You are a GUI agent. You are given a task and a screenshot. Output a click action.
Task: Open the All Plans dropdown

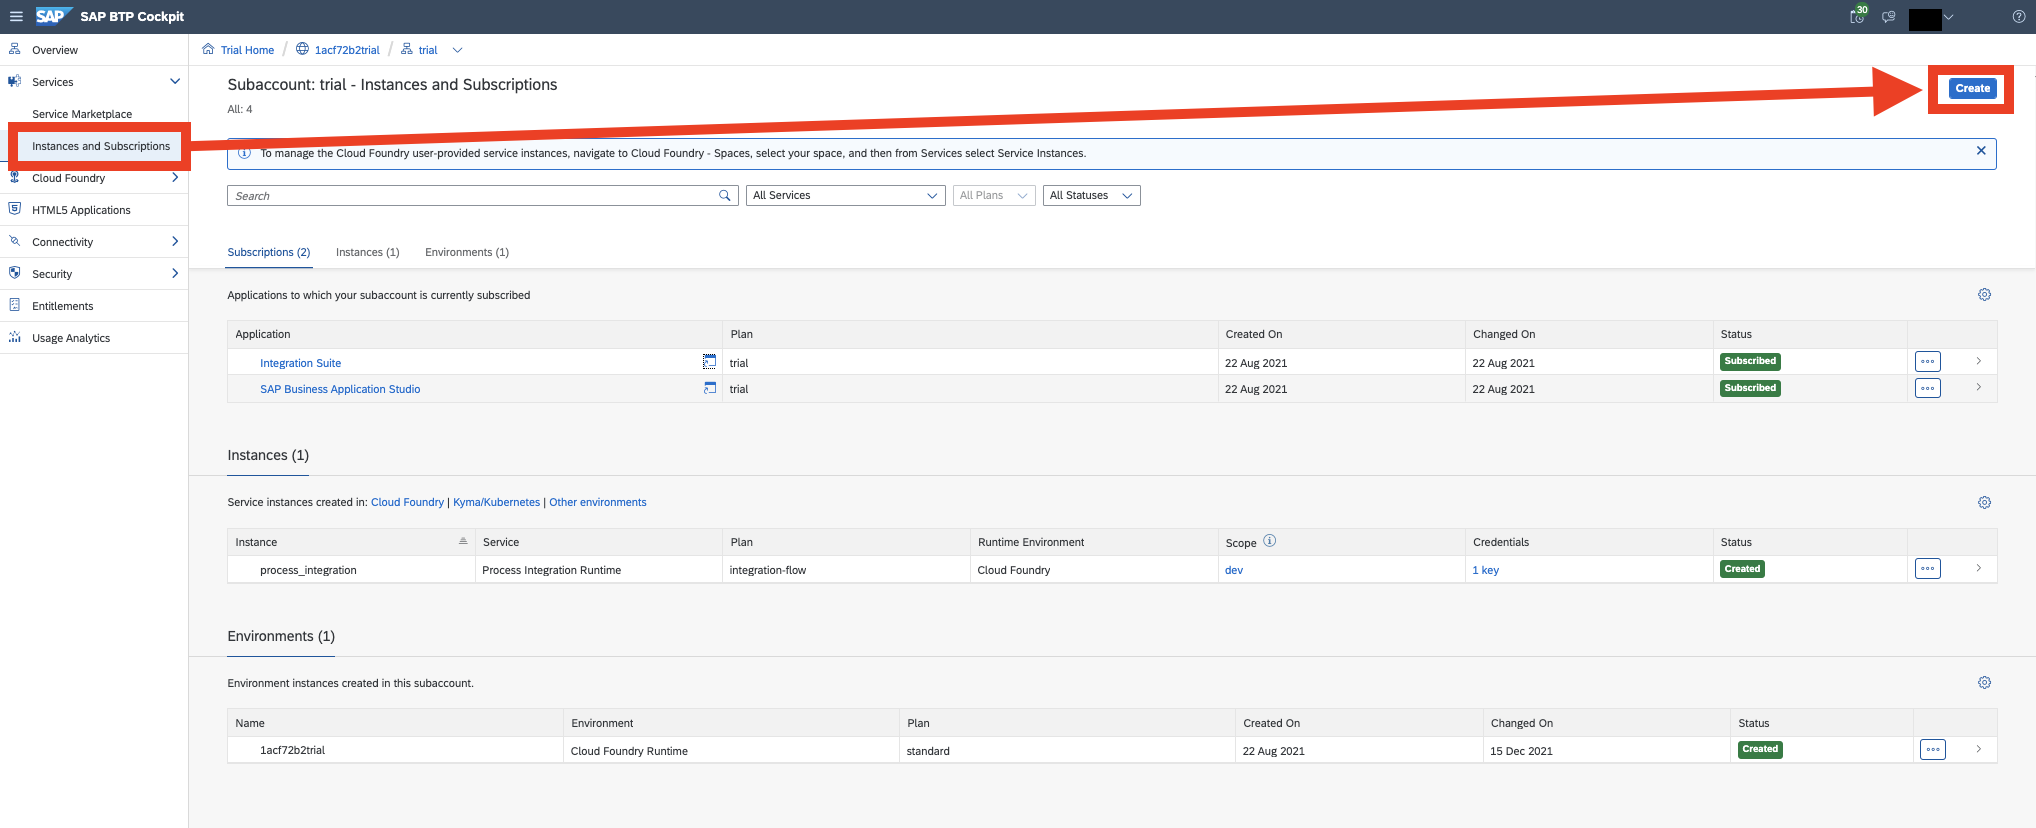993,196
